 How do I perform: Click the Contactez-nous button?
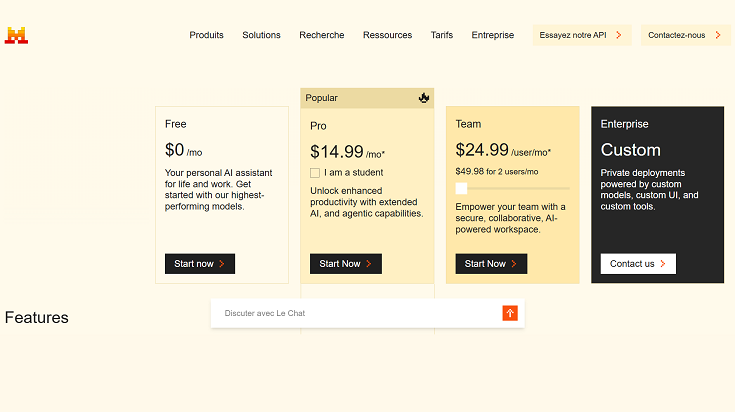685,35
